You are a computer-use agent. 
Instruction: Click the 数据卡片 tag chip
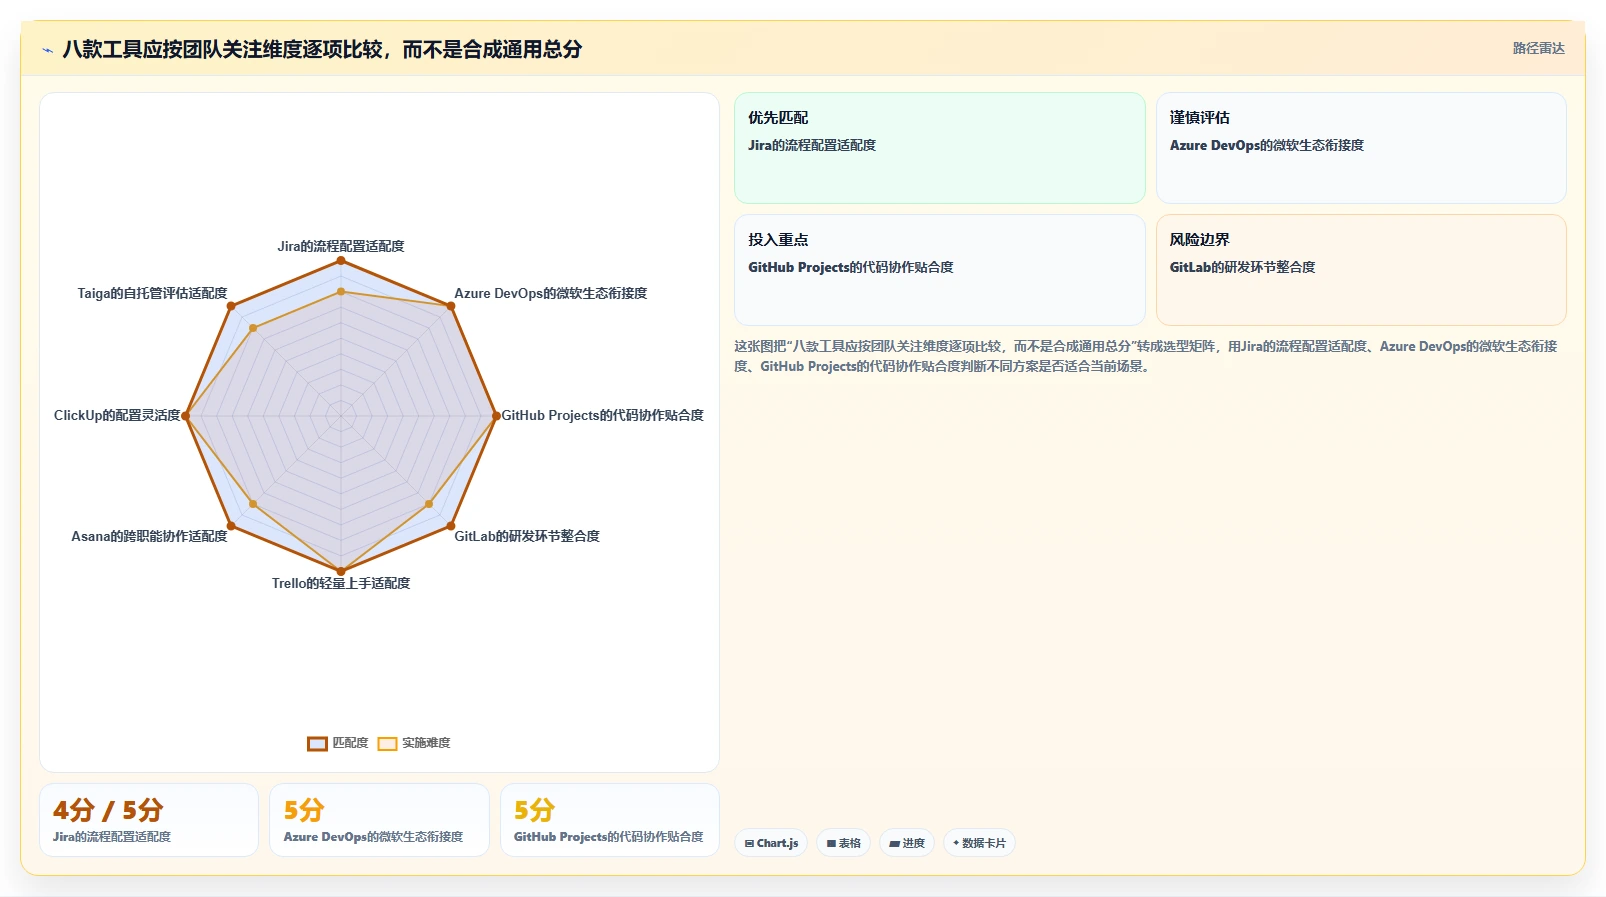click(x=979, y=843)
